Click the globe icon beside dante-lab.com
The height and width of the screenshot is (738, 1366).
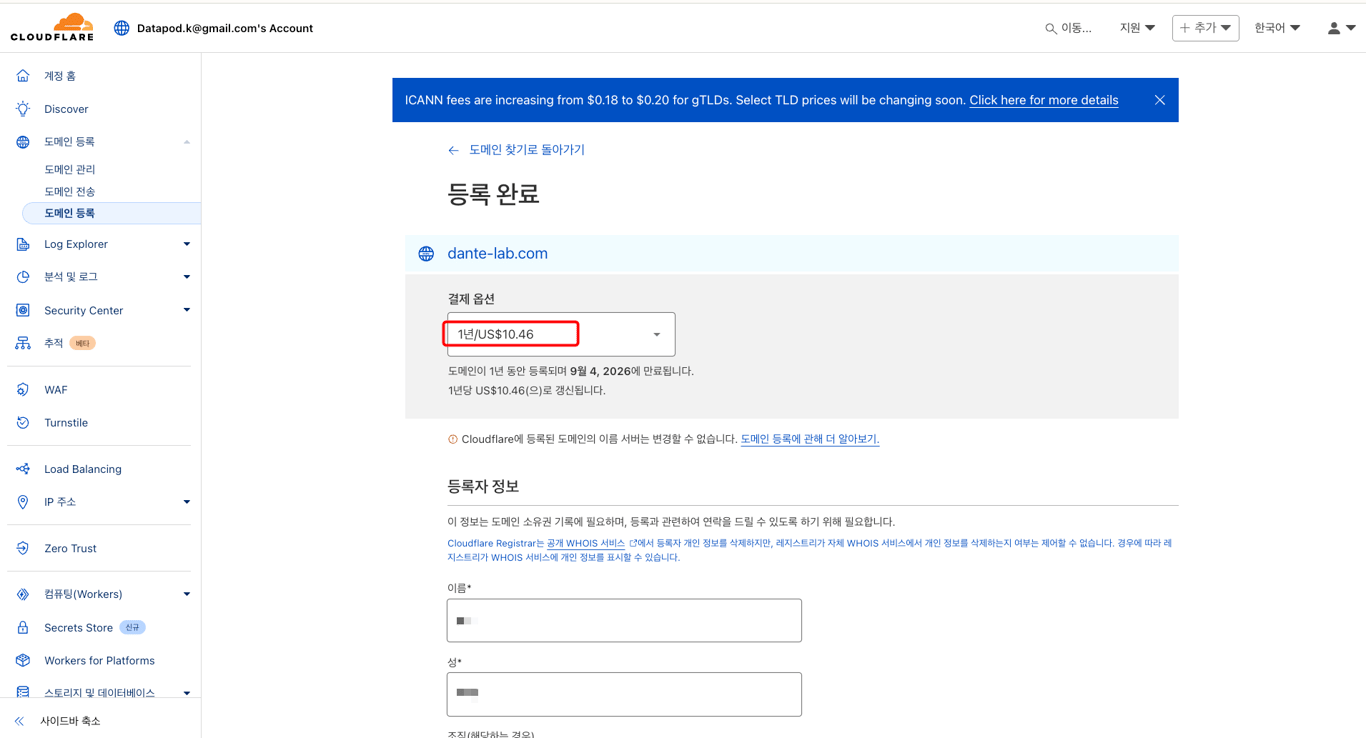(426, 254)
